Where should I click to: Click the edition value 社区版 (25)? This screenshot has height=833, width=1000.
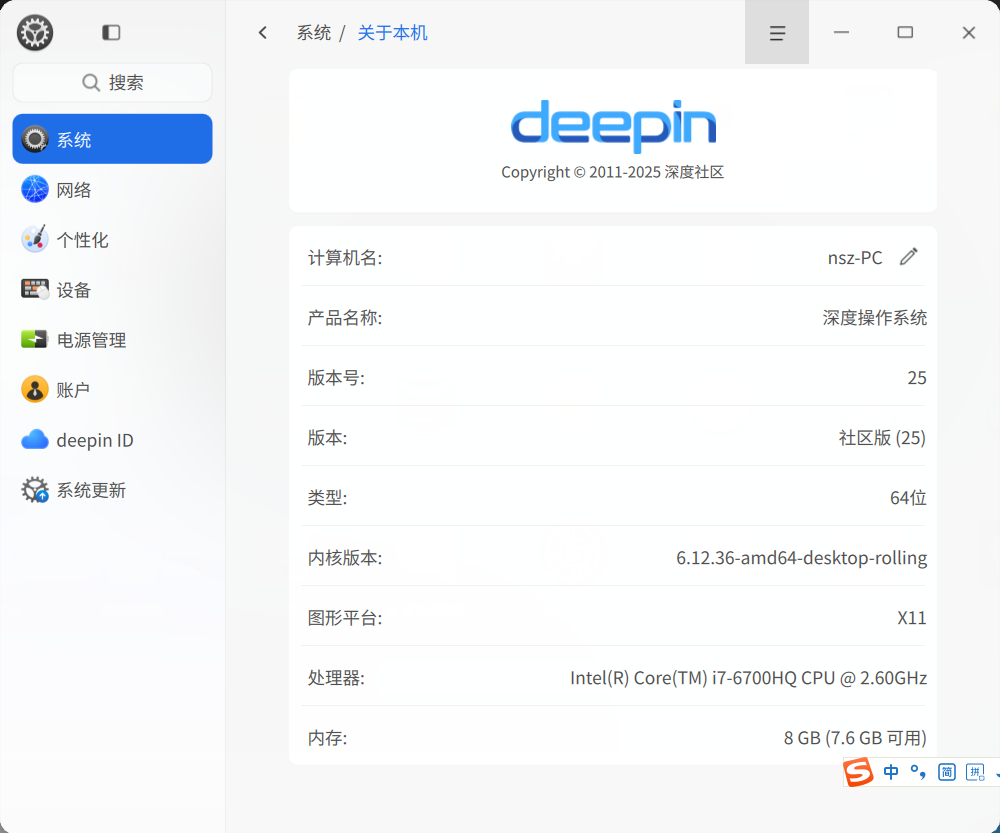pyautogui.click(x=882, y=438)
